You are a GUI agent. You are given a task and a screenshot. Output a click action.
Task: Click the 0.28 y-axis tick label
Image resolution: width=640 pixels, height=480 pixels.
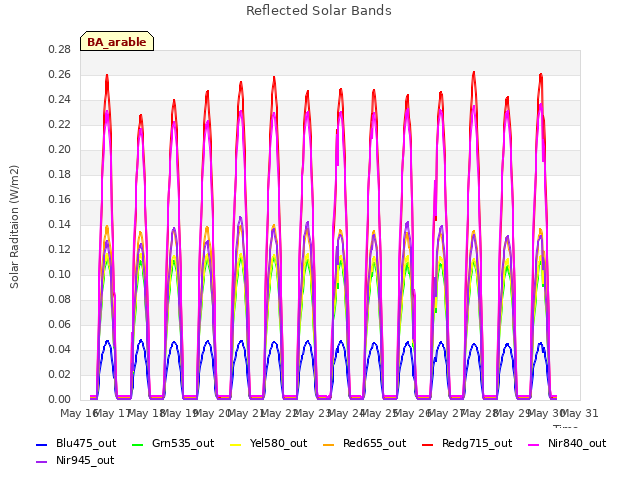(x=60, y=49)
